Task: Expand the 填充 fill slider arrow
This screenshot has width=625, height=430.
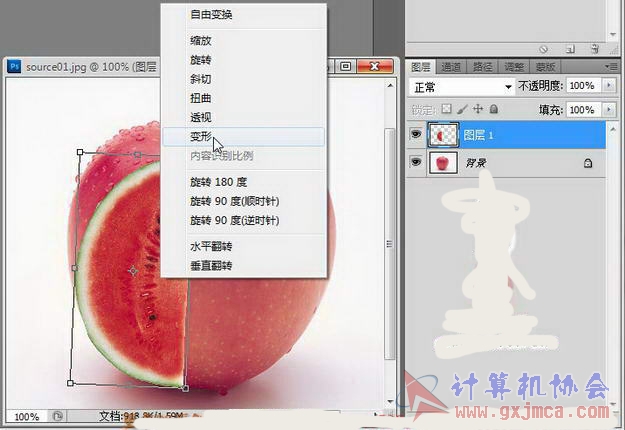Action: tap(611, 109)
